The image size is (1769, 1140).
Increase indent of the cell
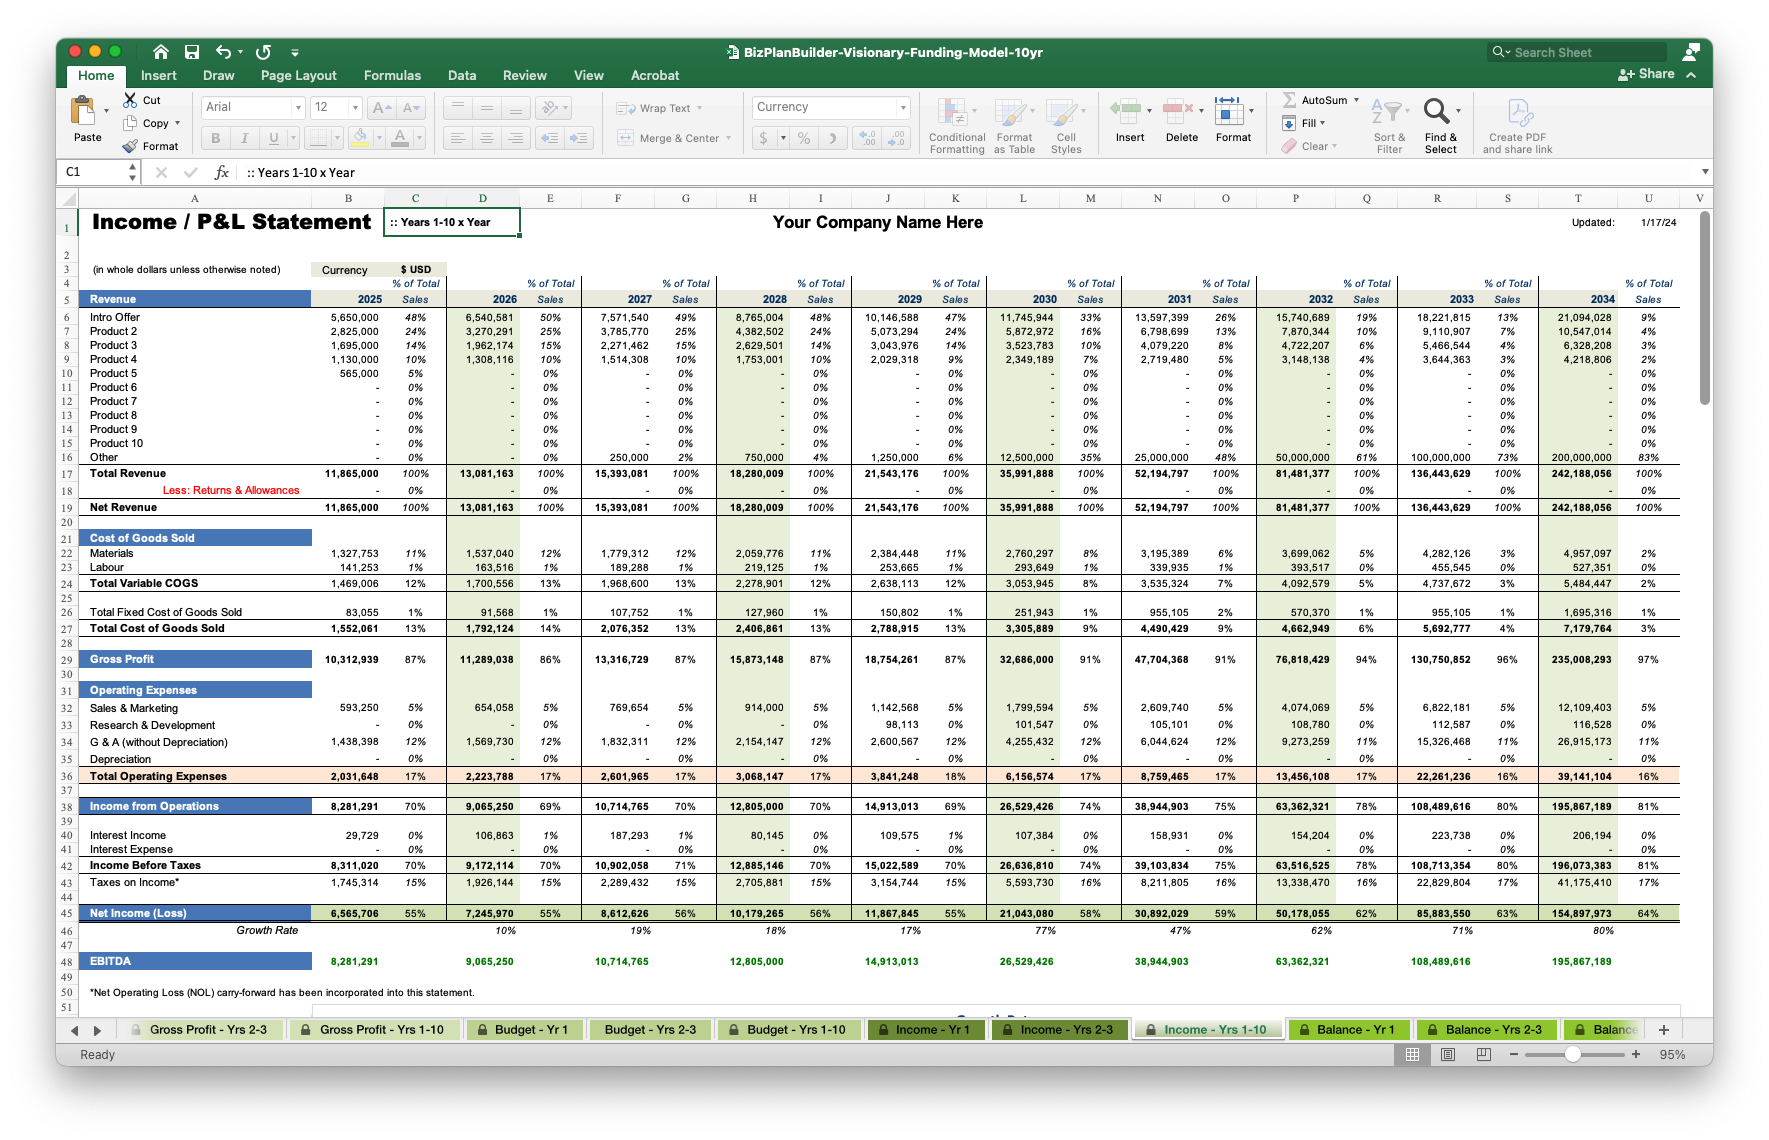click(580, 138)
